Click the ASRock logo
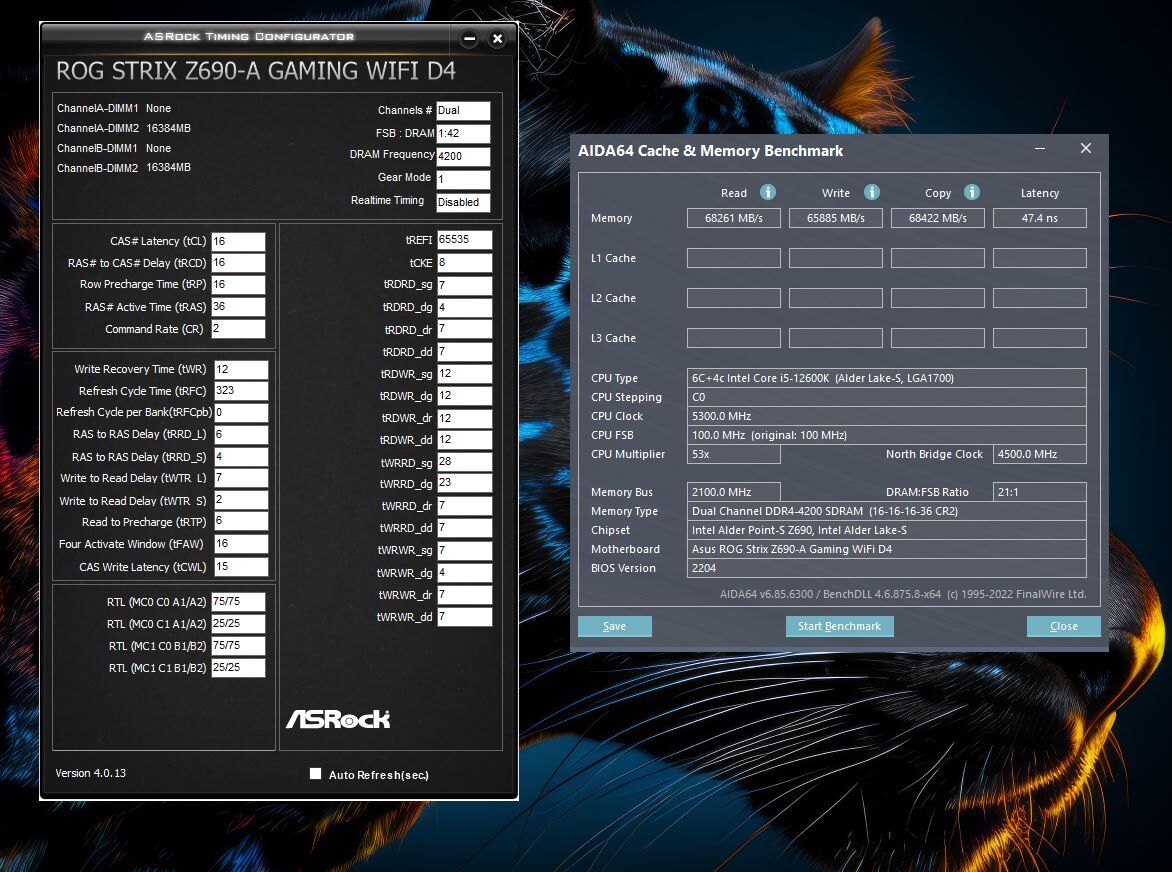The width and height of the screenshot is (1172, 872). (x=338, y=719)
